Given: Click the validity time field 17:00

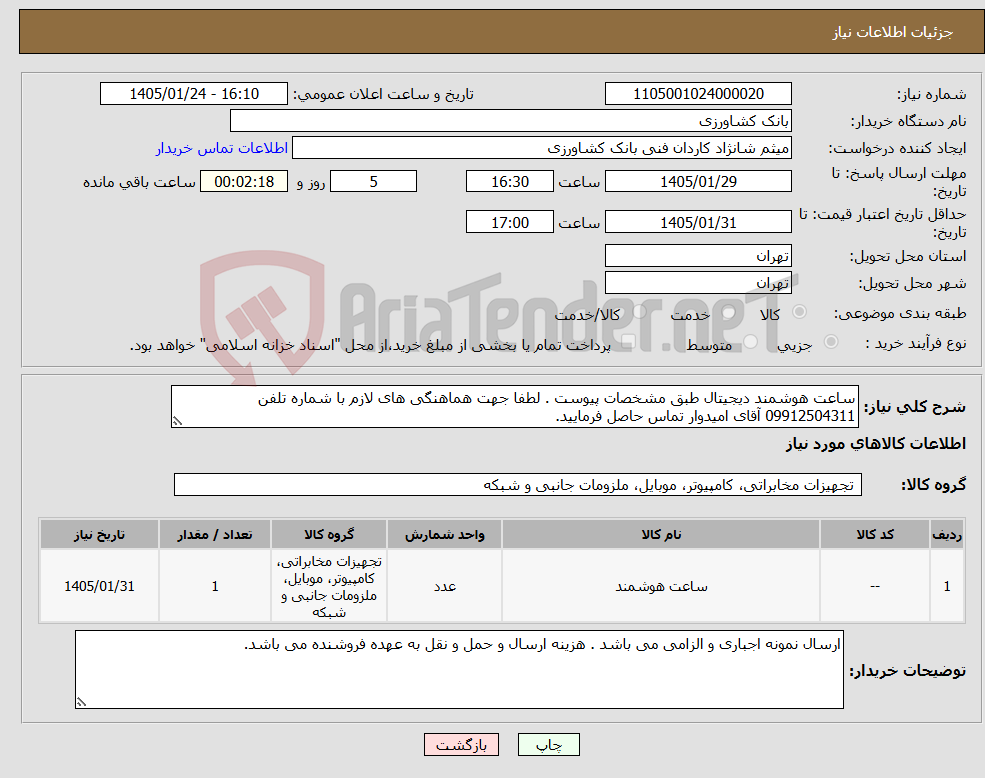Looking at the screenshot, I should (509, 222).
